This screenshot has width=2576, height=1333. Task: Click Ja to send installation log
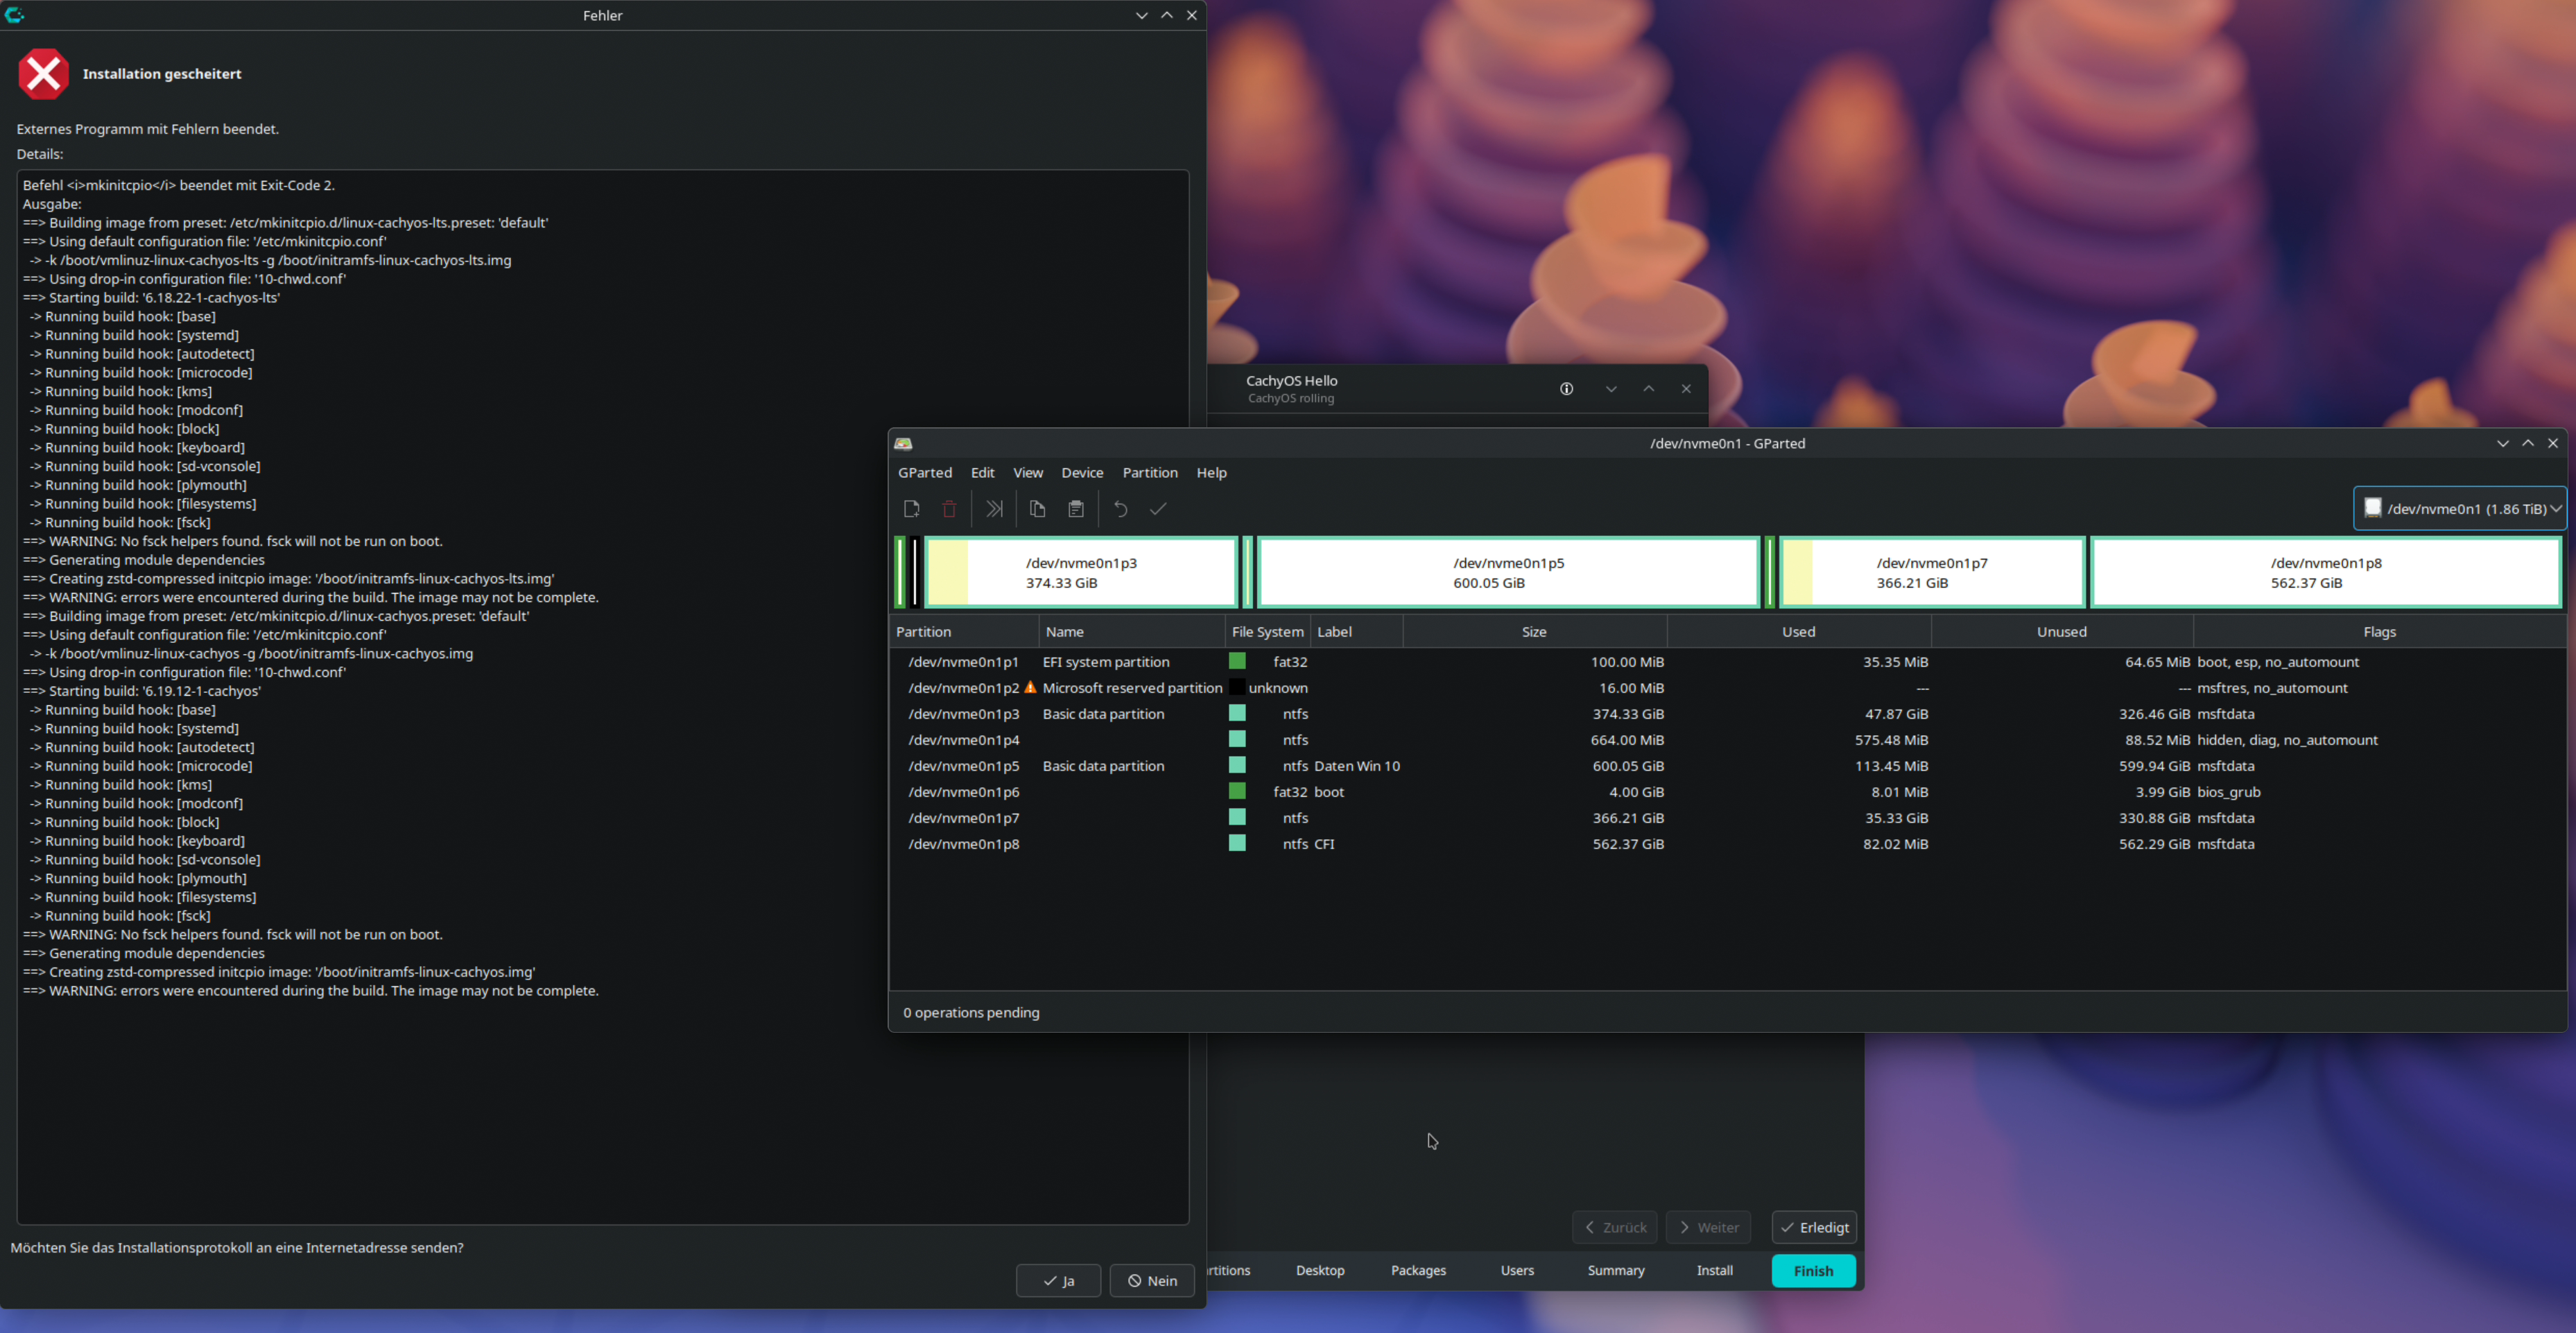point(1058,1280)
